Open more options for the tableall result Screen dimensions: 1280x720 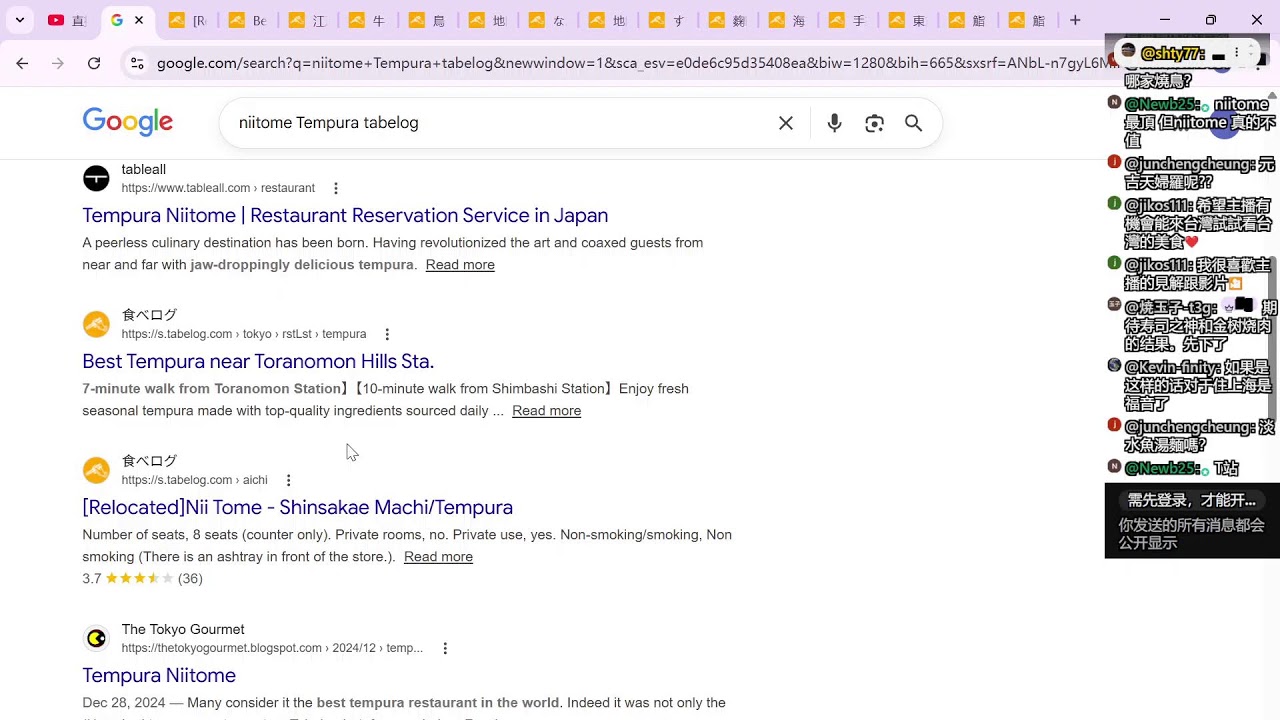(x=336, y=188)
